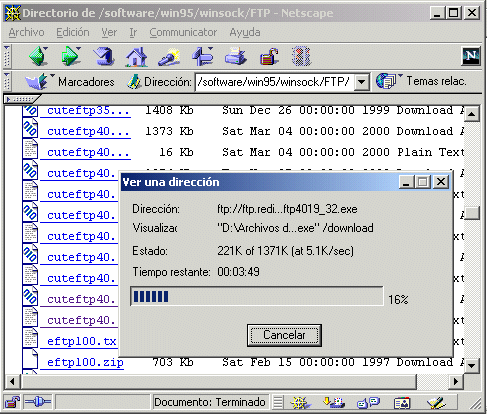This screenshot has height=414, width=487.
Task: Open the cuteftp40... link of 16 Kb
Action: click(x=85, y=152)
